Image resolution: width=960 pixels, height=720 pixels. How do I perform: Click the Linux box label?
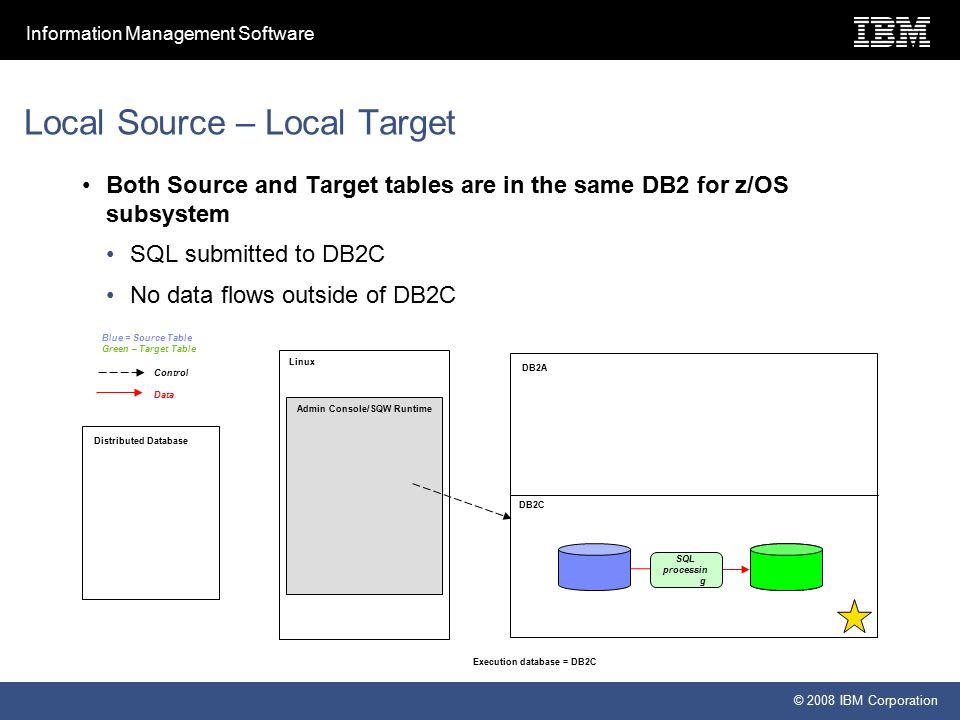[x=302, y=362]
